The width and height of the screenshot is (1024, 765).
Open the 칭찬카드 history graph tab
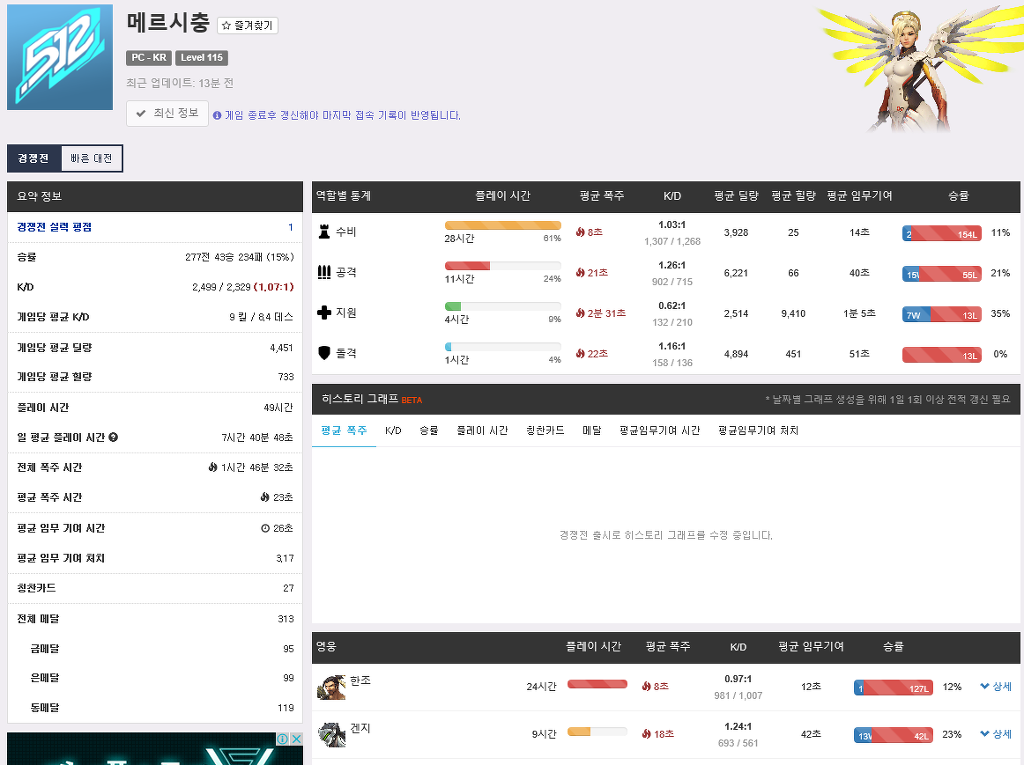[x=545, y=431]
